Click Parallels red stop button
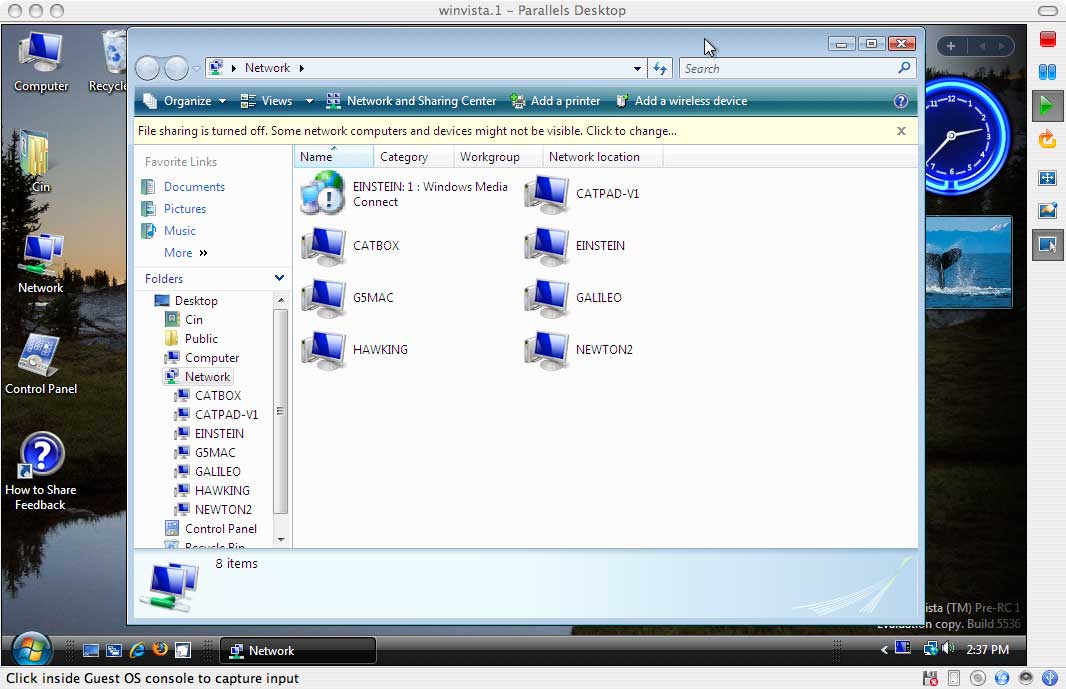 [1048, 39]
